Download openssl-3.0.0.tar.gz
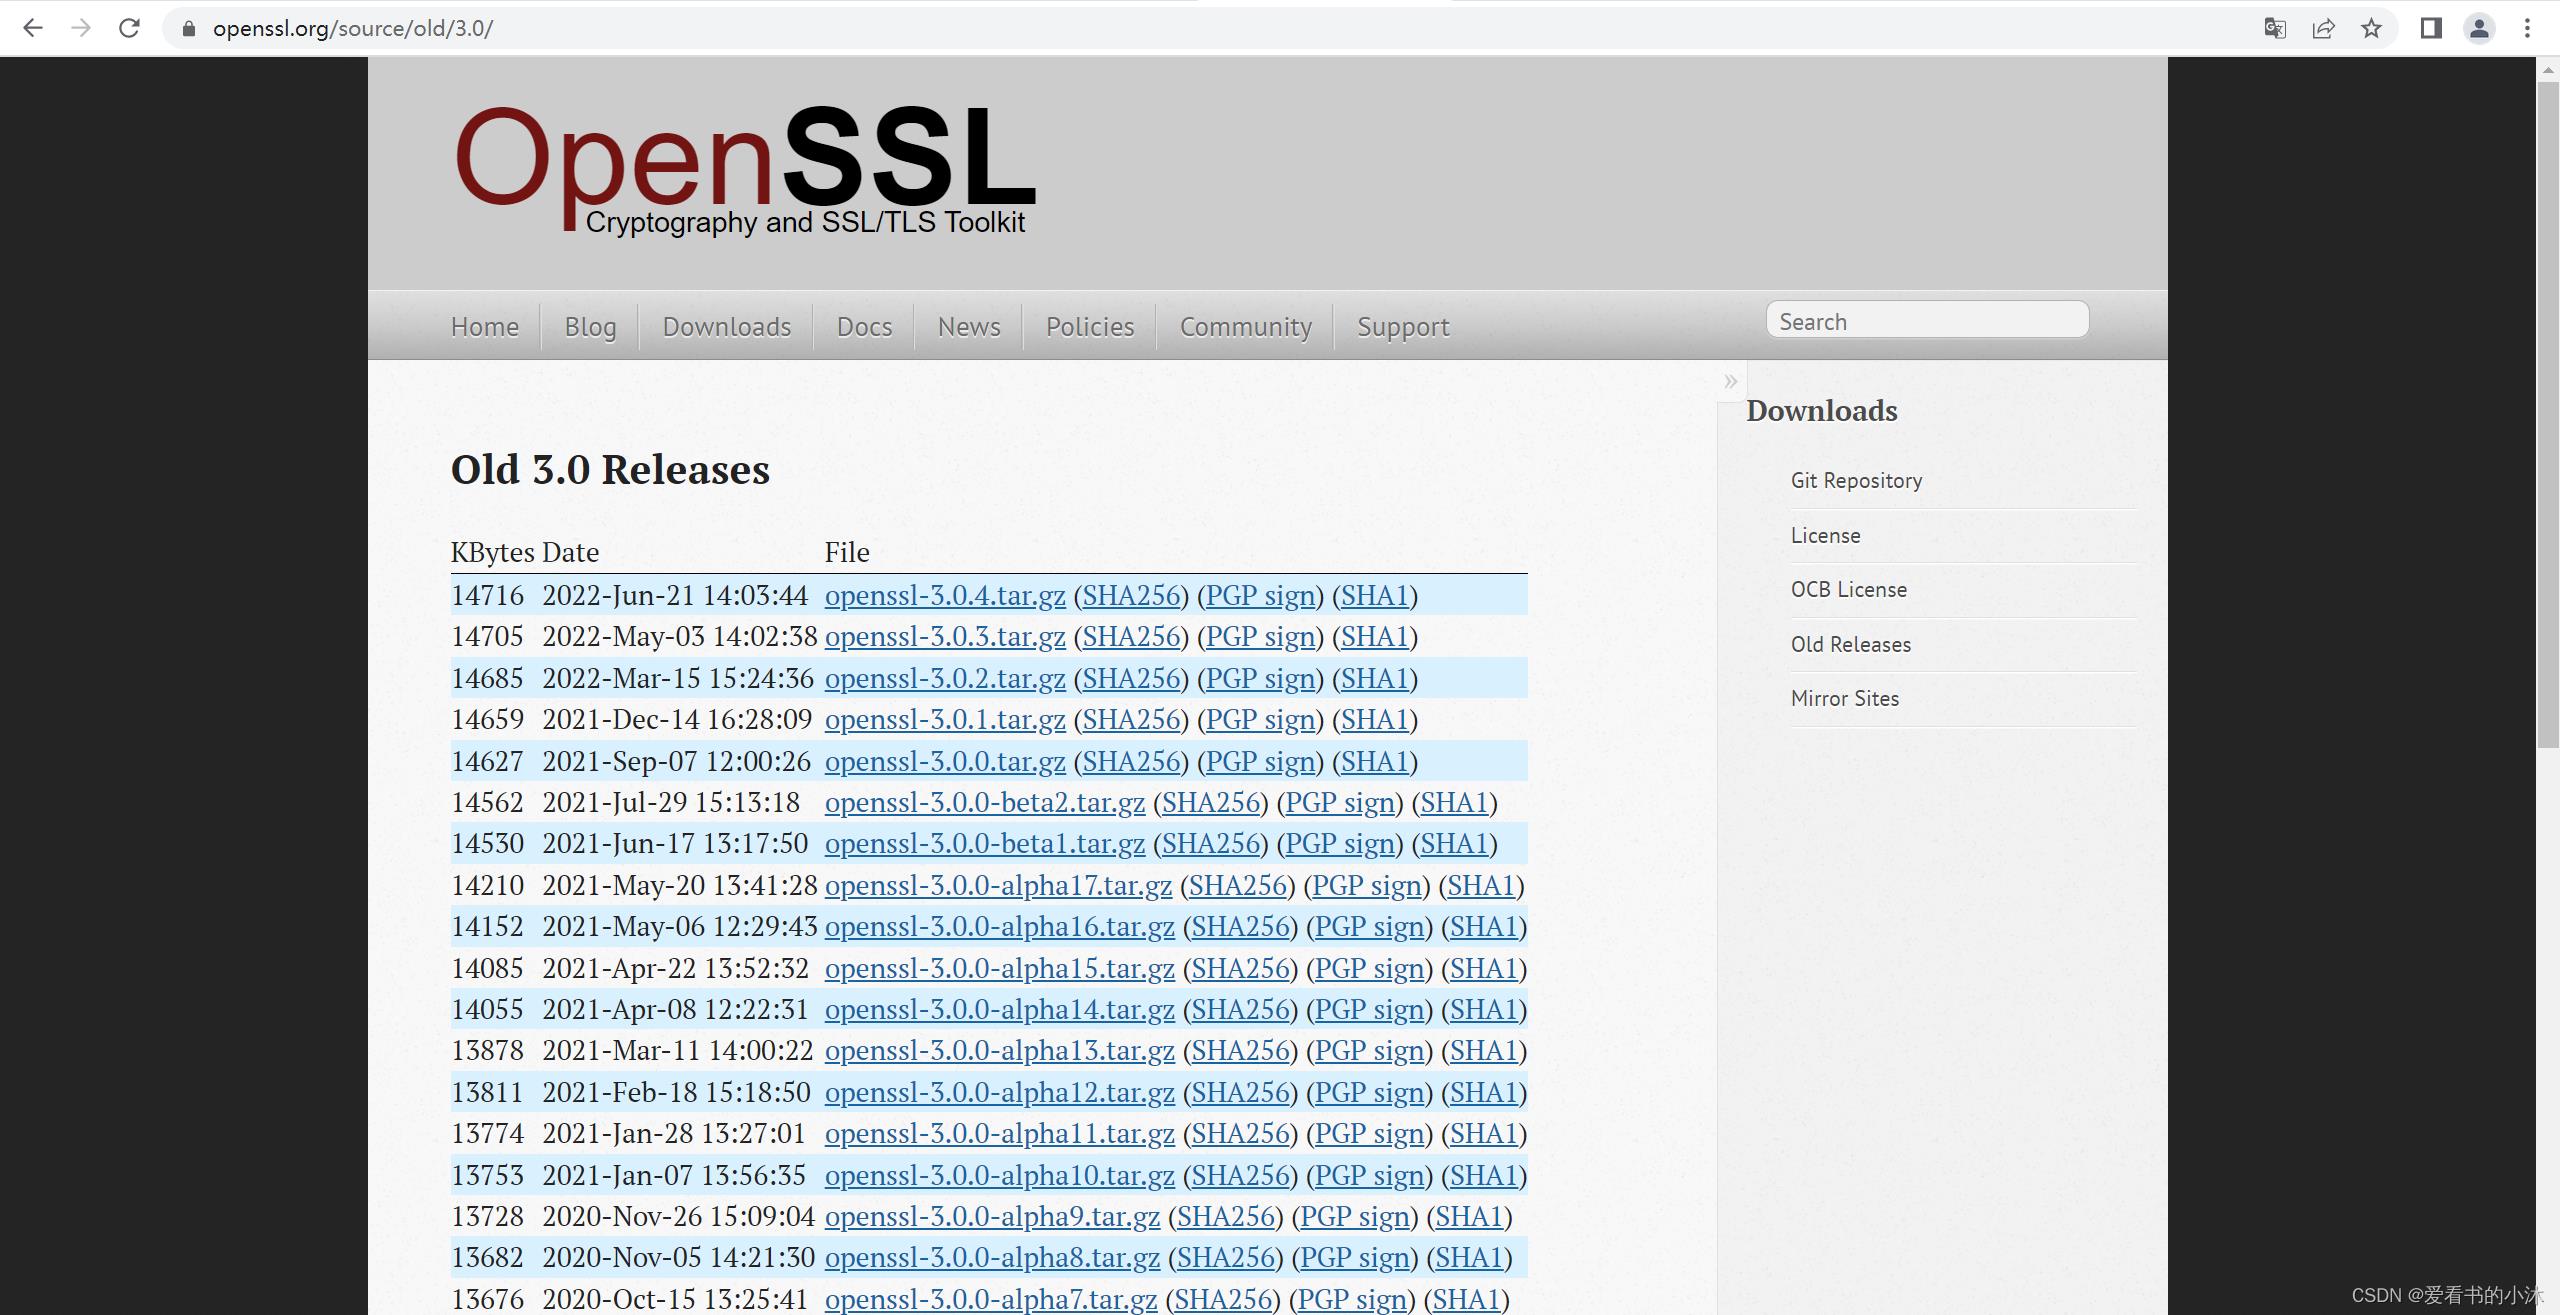2560x1315 pixels. pos(945,761)
